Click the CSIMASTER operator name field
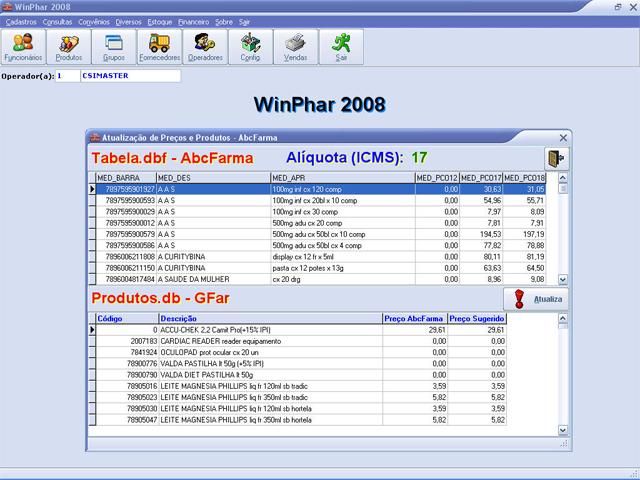Image resolution: width=640 pixels, height=480 pixels. tap(131, 76)
